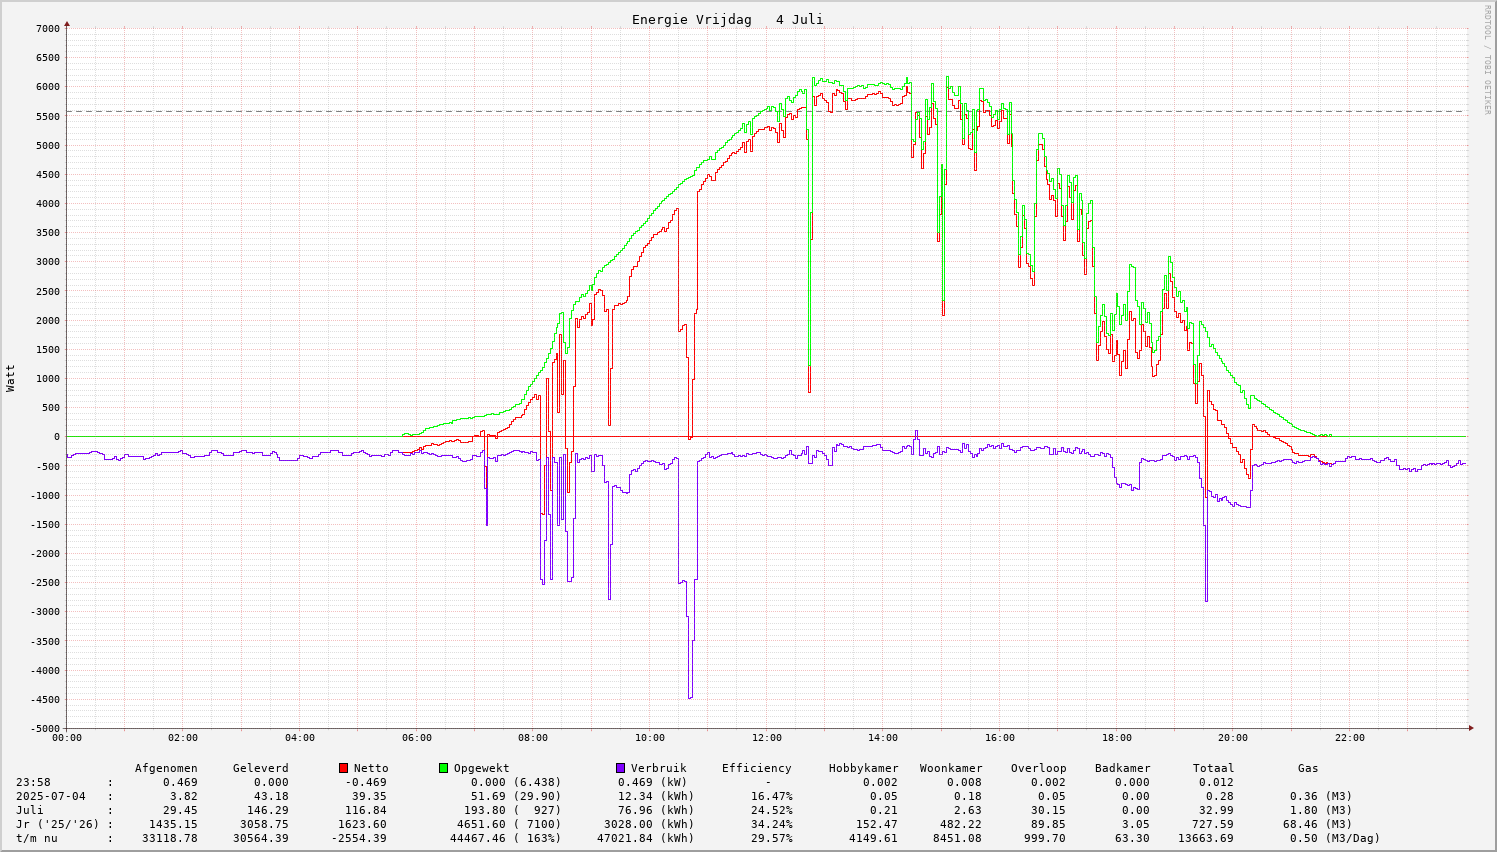This screenshot has height=852, width=1497.
Task: Select the 20:00 time axis marker
Action: point(1232,738)
